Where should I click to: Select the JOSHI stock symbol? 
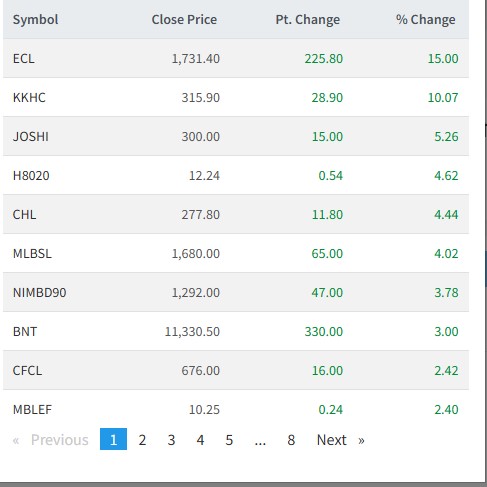point(31,137)
